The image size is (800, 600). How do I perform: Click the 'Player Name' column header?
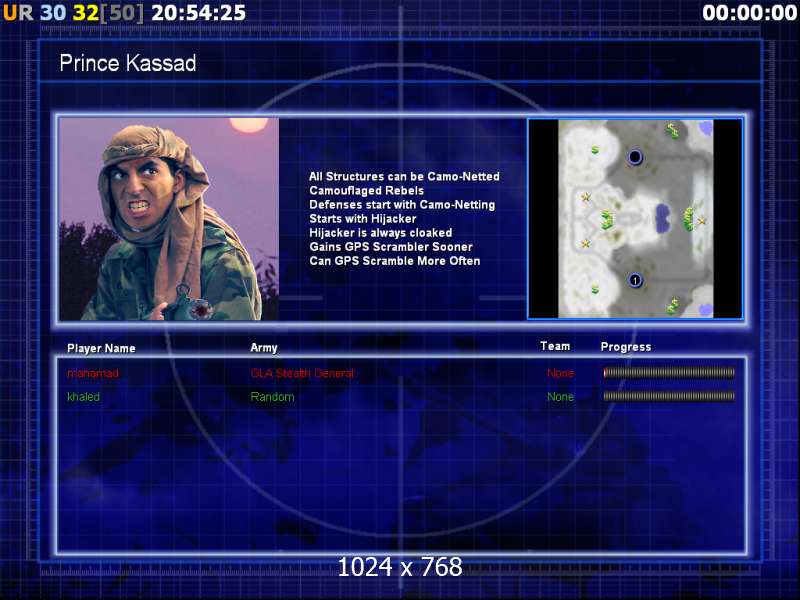coord(101,348)
